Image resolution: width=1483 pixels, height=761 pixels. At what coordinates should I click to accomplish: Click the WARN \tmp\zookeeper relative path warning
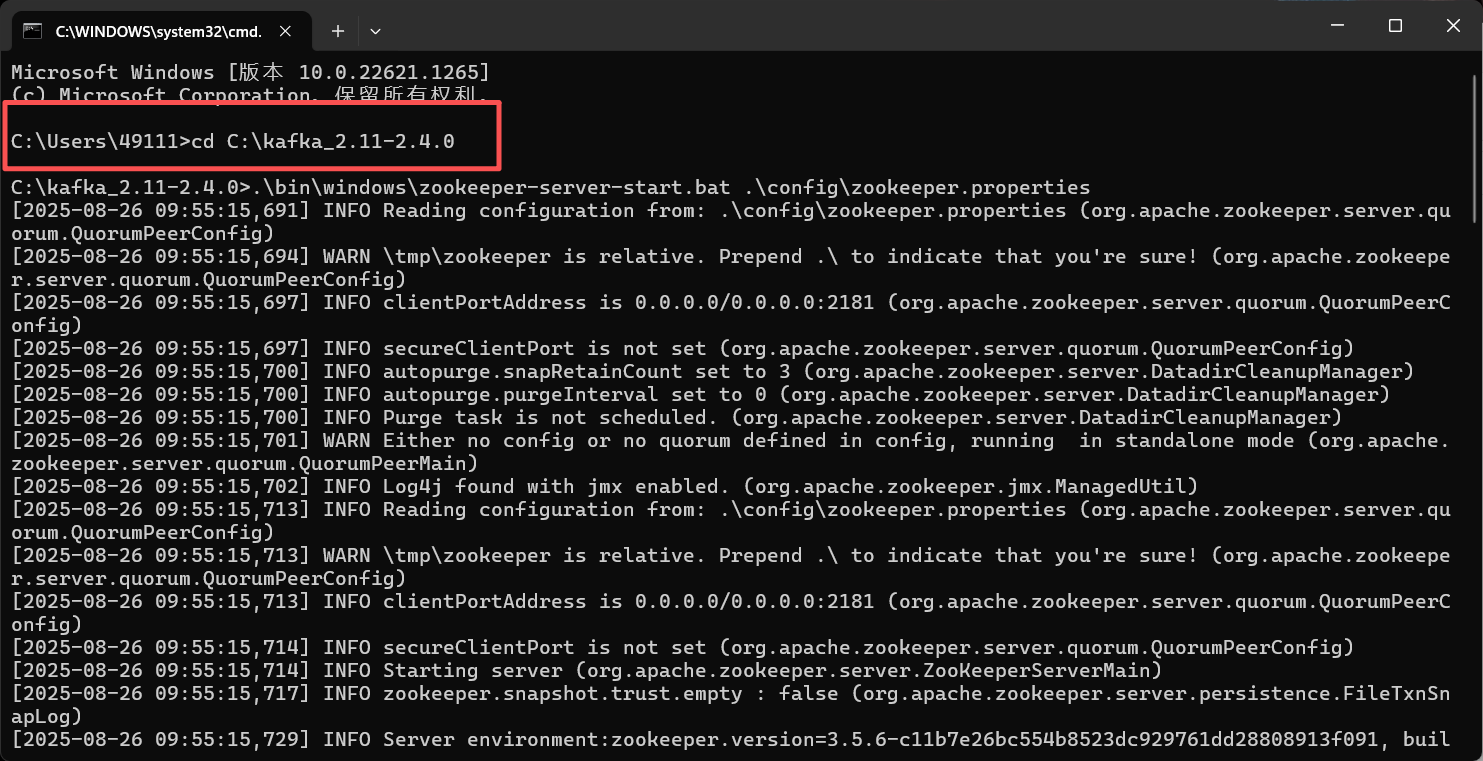[x=700, y=256]
